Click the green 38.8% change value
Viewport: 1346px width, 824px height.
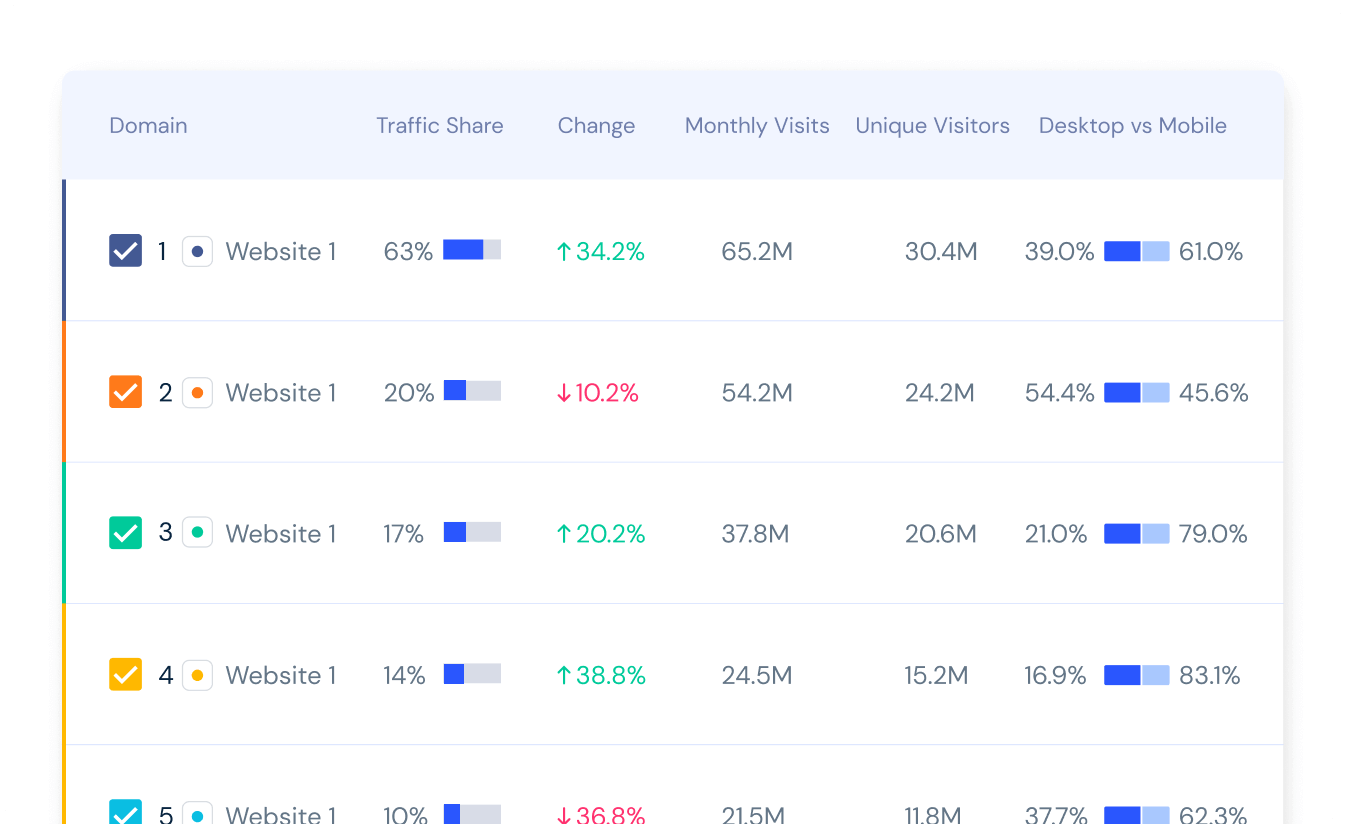pyautogui.click(x=601, y=676)
